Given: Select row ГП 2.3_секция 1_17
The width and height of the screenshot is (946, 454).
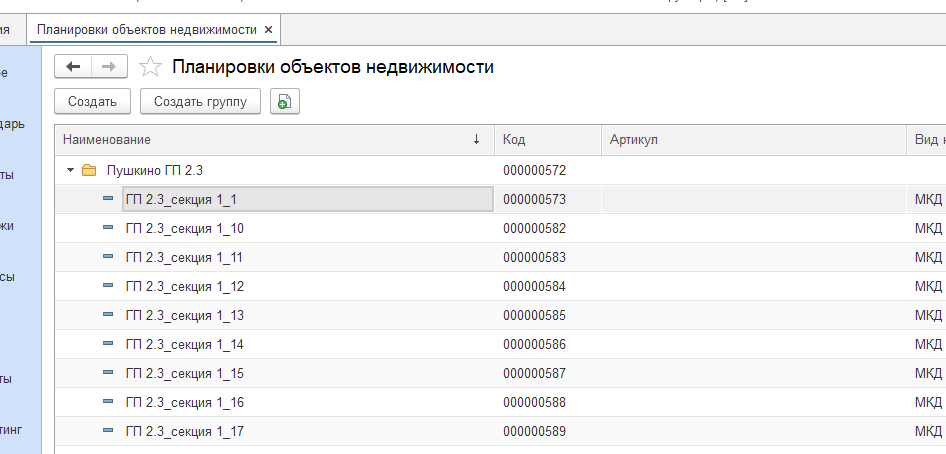Looking at the screenshot, I should [x=185, y=432].
